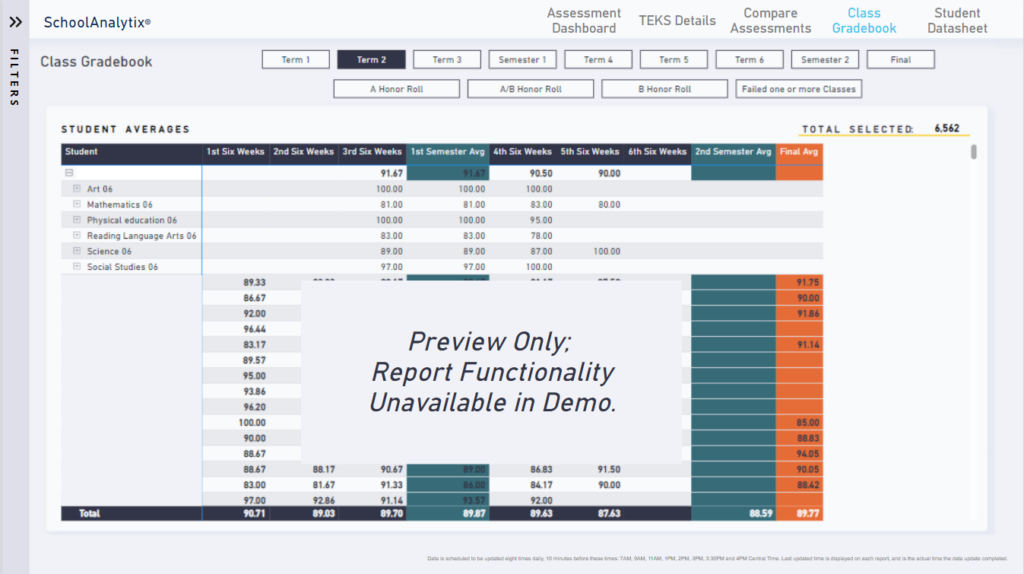Image resolution: width=1024 pixels, height=574 pixels.
Task: Go to Compare Assessments tab
Action: click(x=770, y=21)
